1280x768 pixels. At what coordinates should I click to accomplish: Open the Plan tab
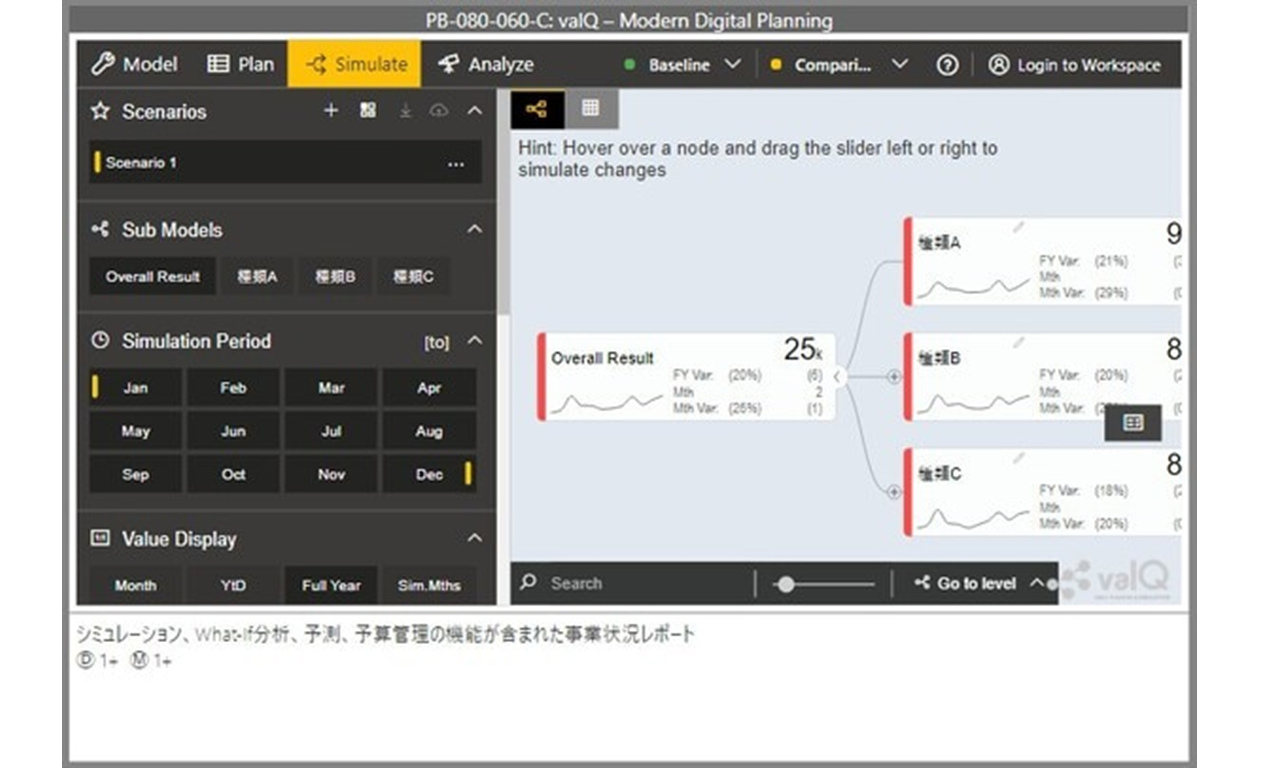pyautogui.click(x=240, y=64)
